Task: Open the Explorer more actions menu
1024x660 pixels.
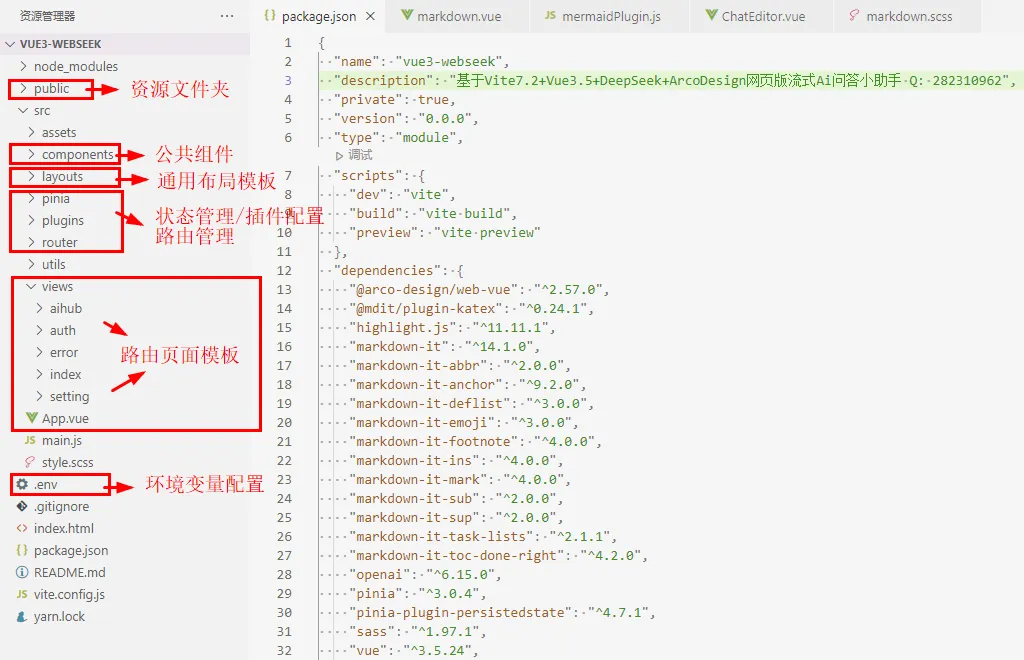Action: pyautogui.click(x=226, y=15)
